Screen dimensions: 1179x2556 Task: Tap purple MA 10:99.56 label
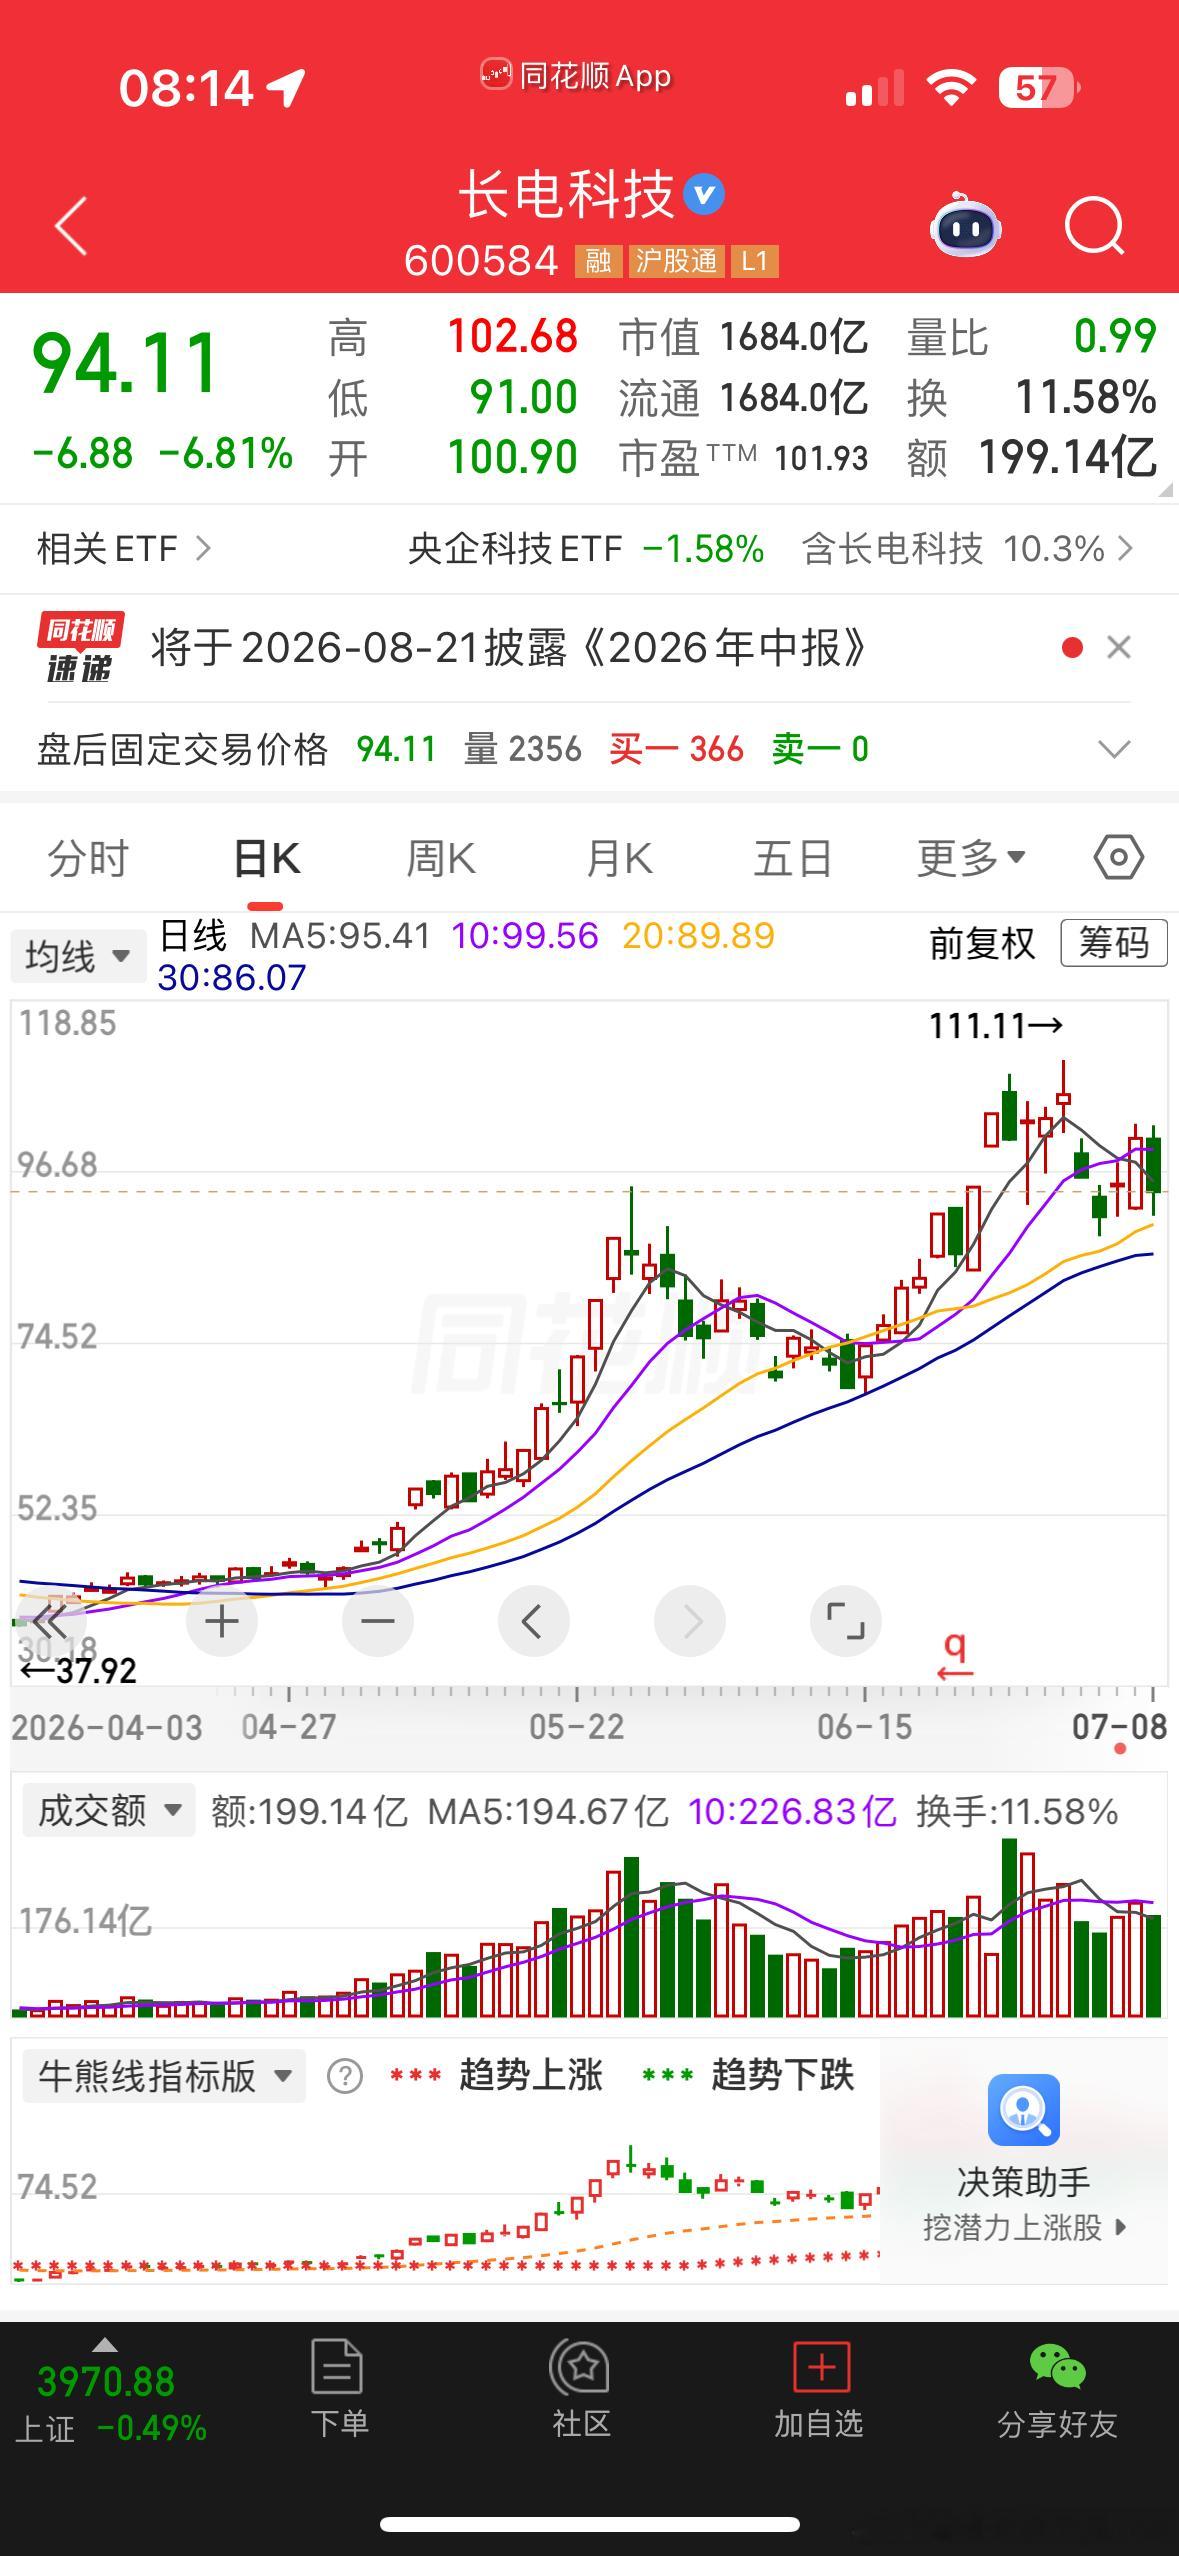click(x=525, y=936)
